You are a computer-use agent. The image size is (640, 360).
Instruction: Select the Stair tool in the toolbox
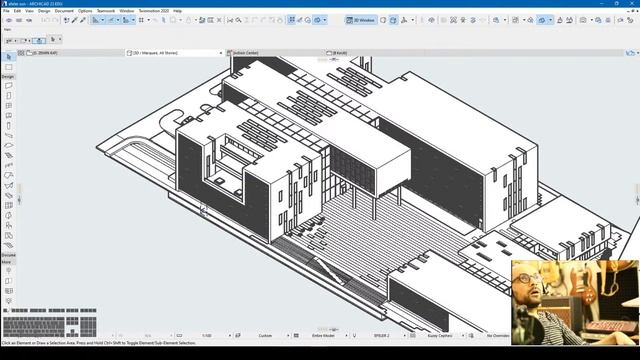(9, 156)
